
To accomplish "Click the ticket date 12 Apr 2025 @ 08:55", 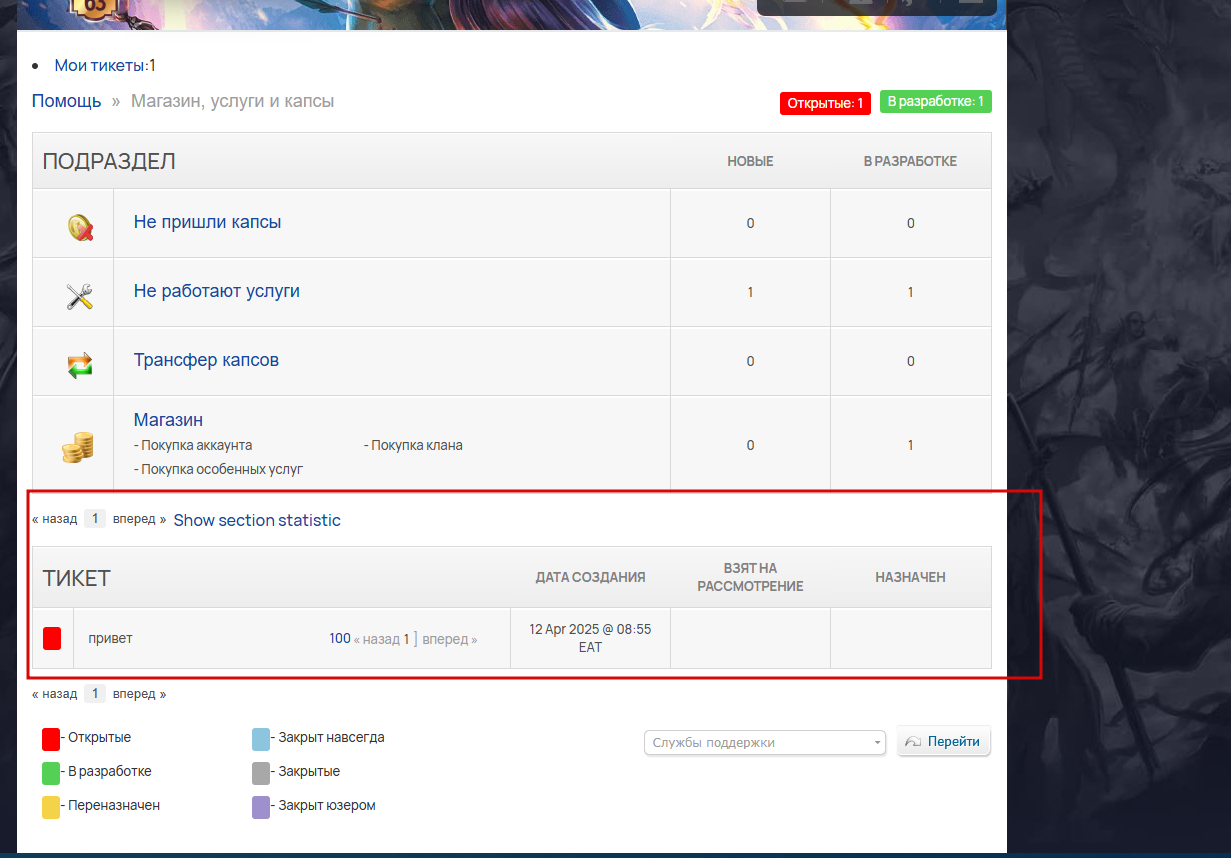I will [x=590, y=638].
